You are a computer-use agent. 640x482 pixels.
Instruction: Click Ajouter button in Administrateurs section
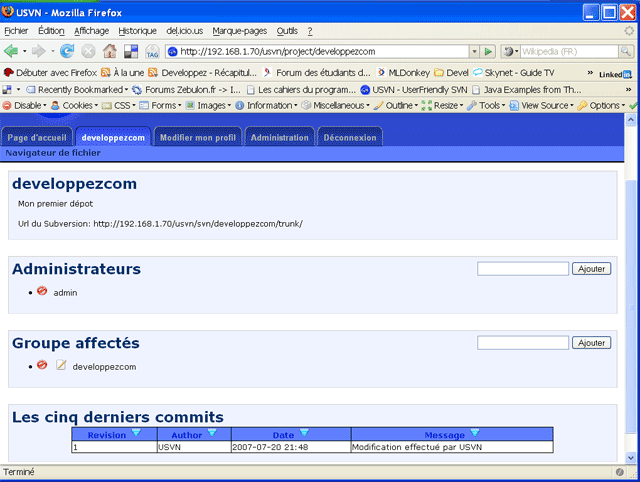(x=591, y=269)
